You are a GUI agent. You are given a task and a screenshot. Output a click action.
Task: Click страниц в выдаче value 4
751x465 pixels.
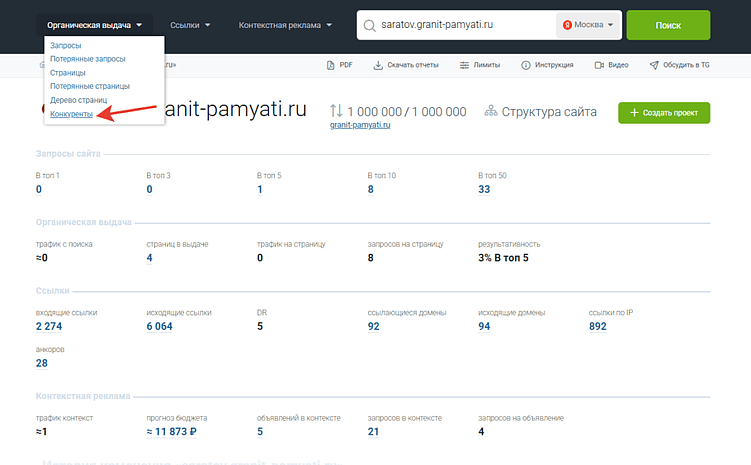point(149,258)
